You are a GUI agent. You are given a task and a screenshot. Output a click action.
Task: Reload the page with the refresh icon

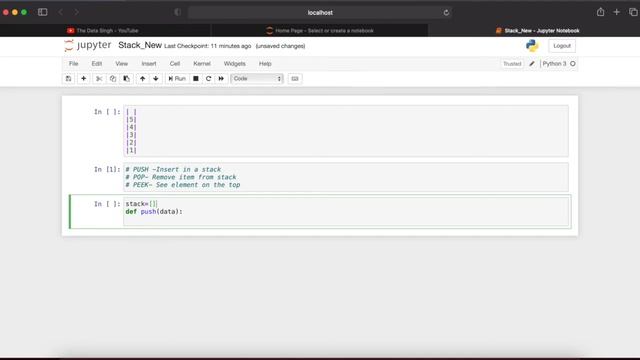[x=446, y=13]
